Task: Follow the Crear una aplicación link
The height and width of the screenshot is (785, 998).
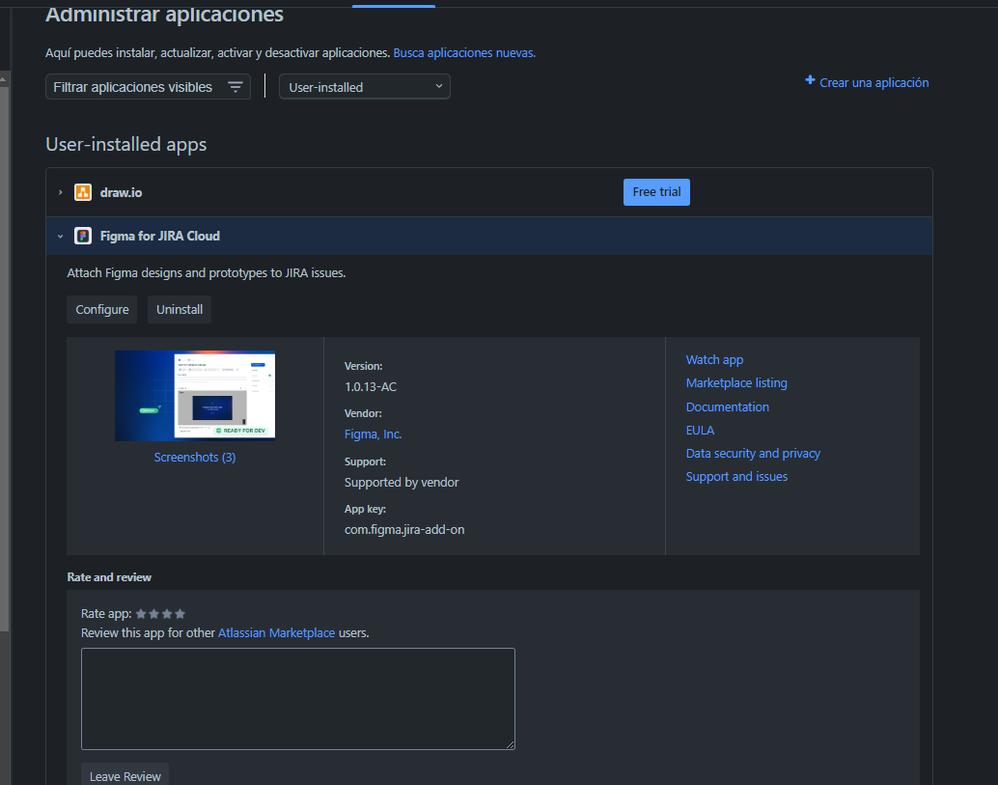Action: click(x=874, y=83)
